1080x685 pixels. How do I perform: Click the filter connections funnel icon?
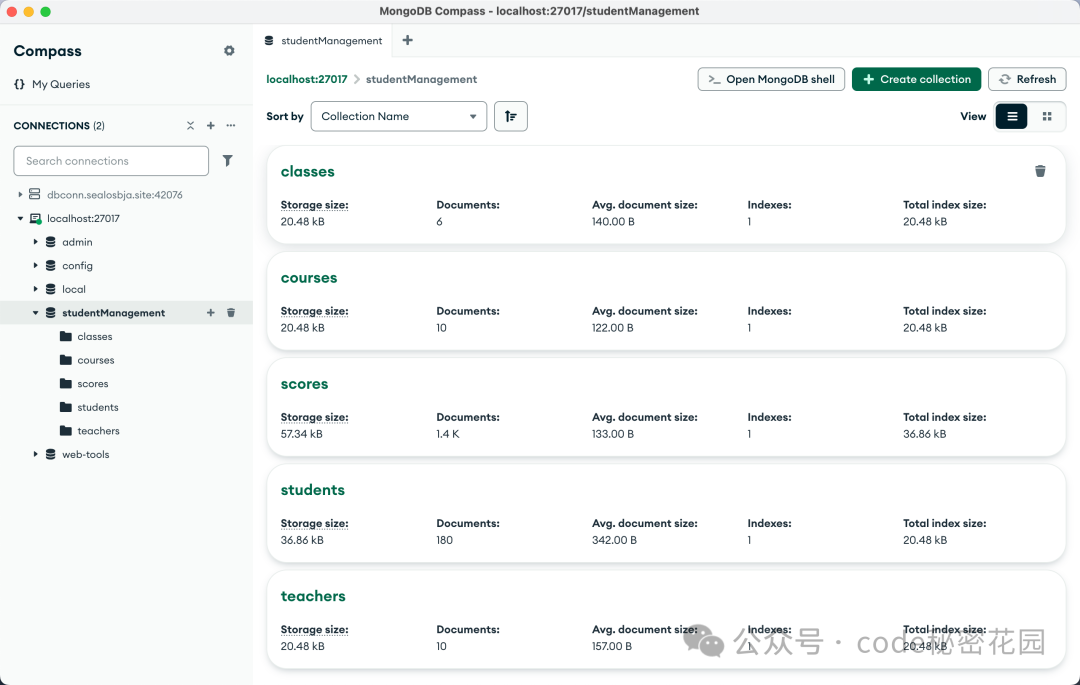[228, 160]
